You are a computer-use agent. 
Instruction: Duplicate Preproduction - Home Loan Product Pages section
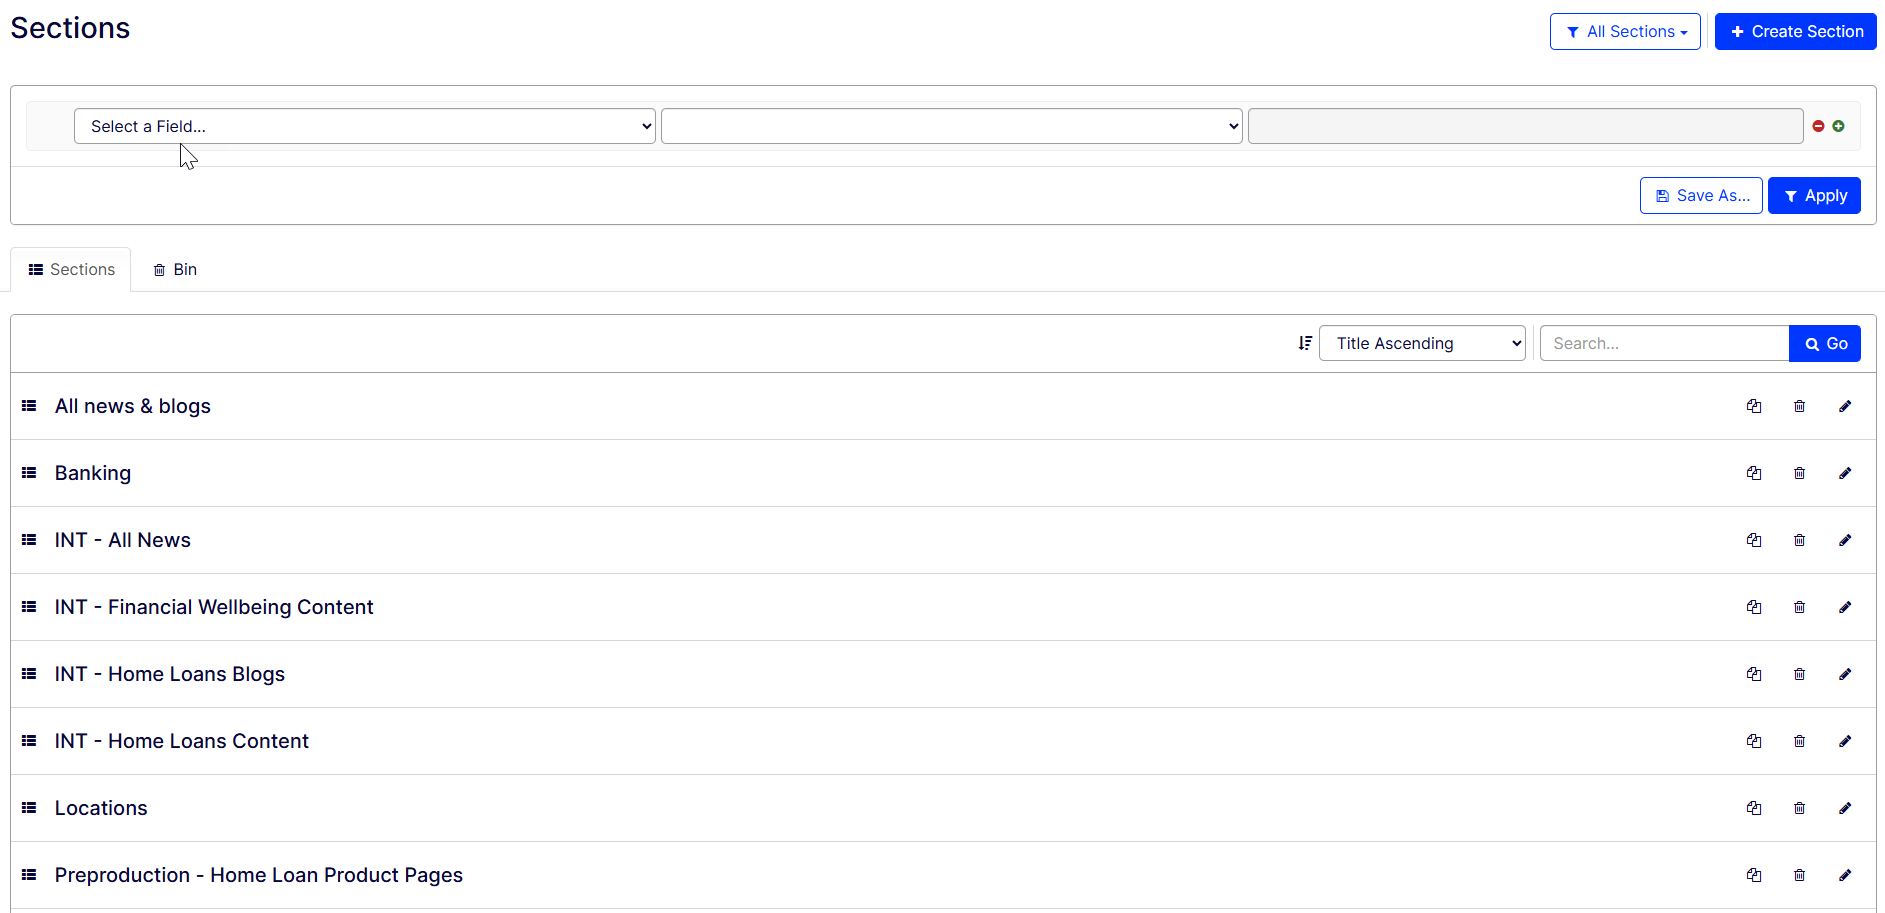[x=1754, y=875]
